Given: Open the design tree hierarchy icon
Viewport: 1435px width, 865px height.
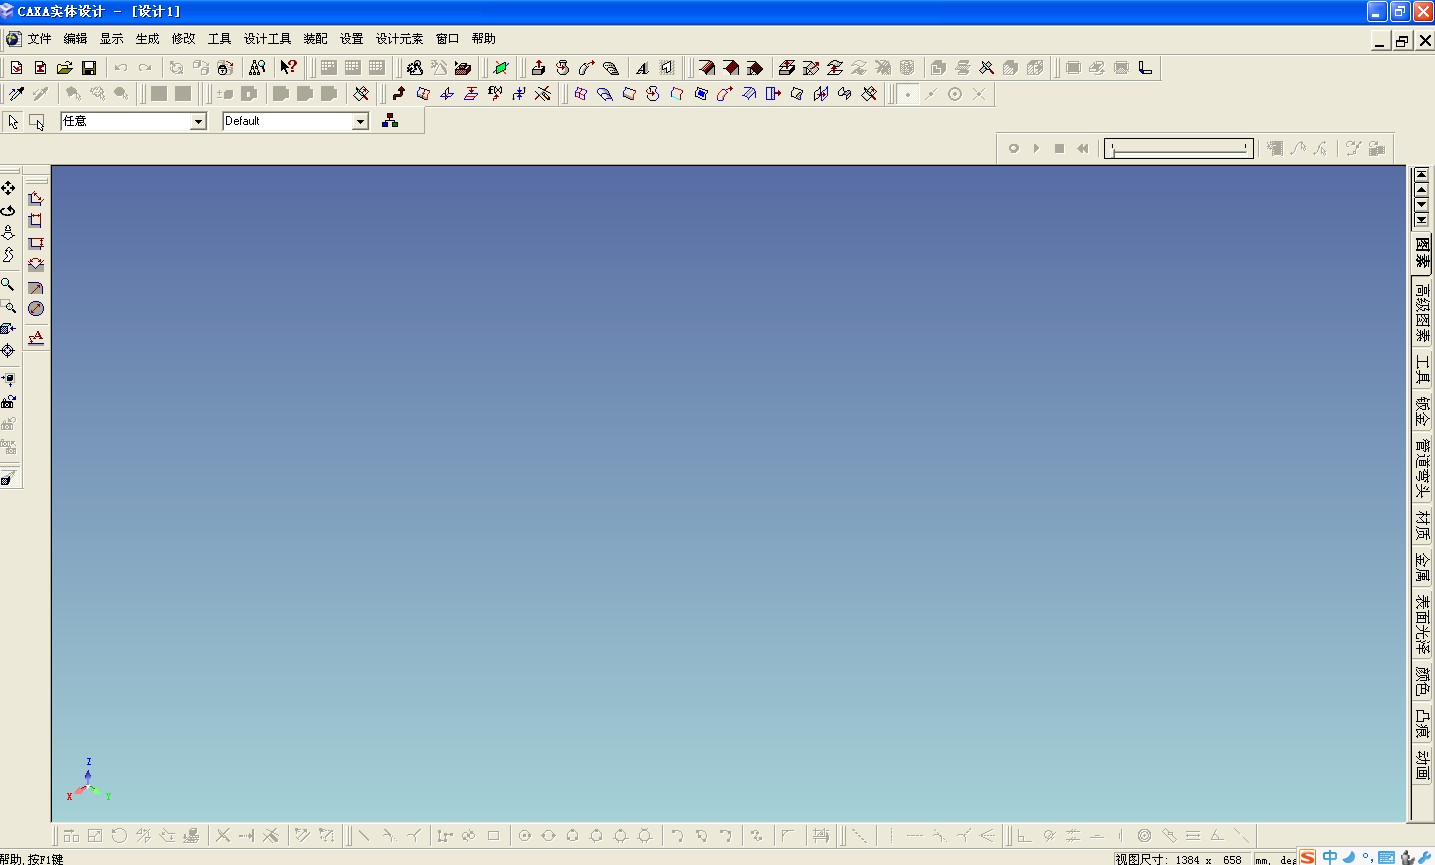Looking at the screenshot, I should click(390, 121).
